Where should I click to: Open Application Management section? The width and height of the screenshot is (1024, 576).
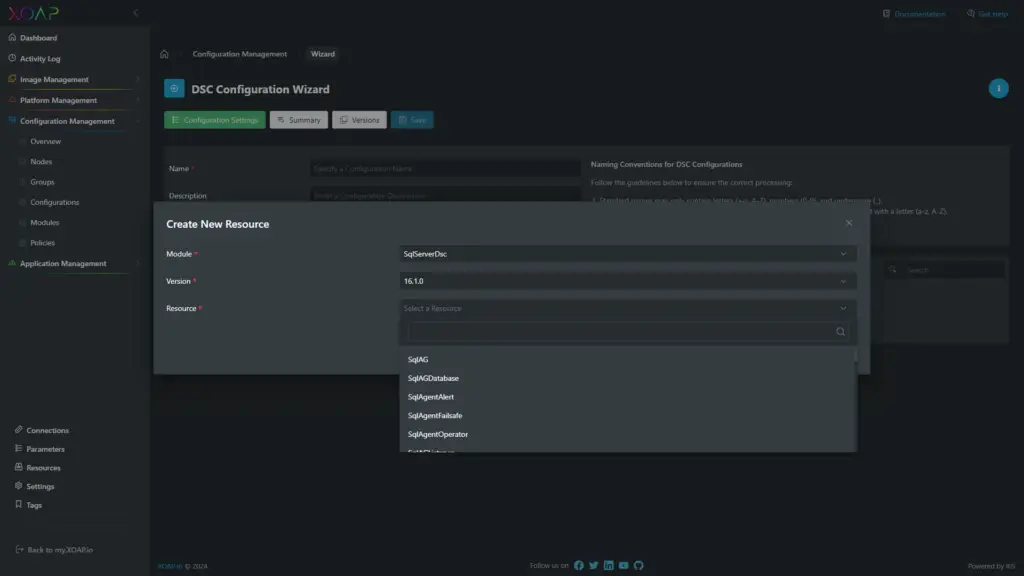[x=63, y=264]
